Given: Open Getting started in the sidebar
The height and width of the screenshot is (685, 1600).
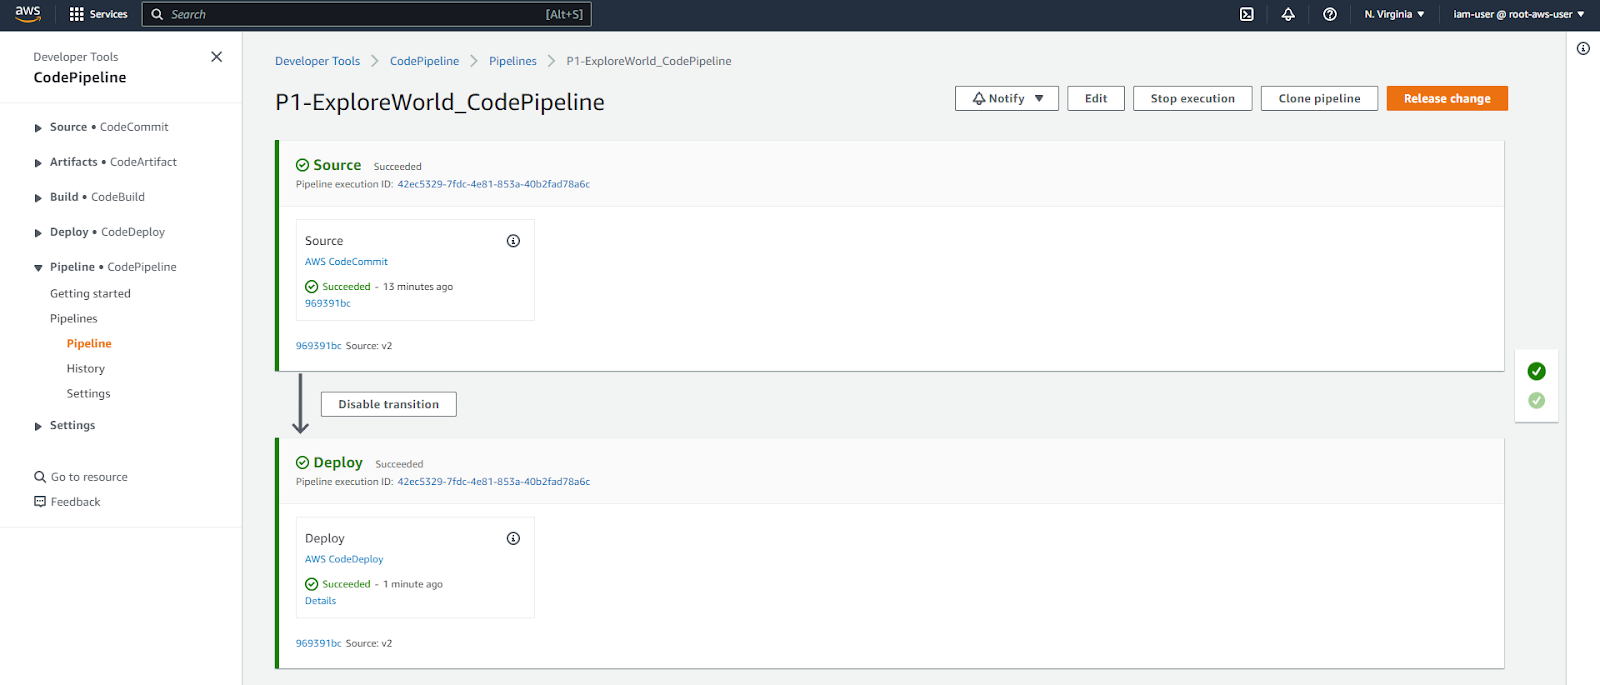Looking at the screenshot, I should click(90, 294).
